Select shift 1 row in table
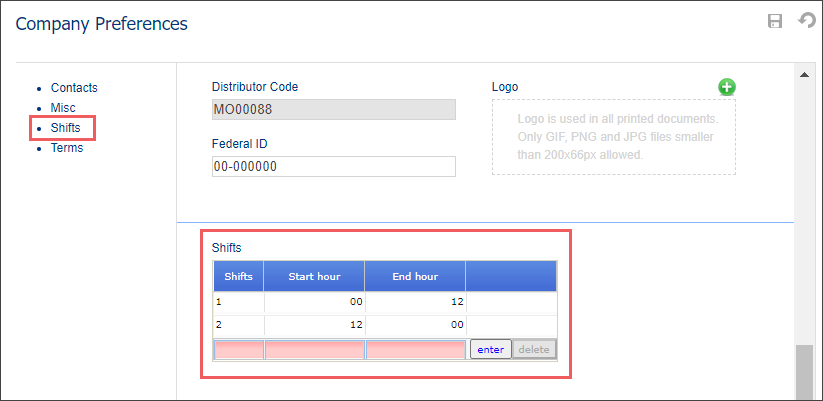The height and width of the screenshot is (401, 823). click(385, 302)
